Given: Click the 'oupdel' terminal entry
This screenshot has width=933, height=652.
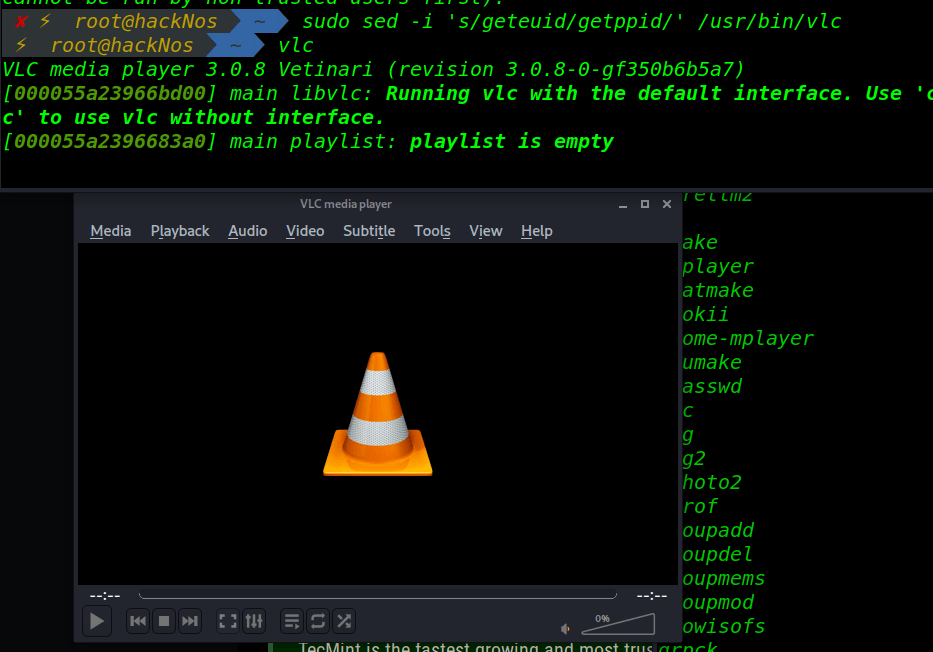Looking at the screenshot, I should (x=718, y=554).
